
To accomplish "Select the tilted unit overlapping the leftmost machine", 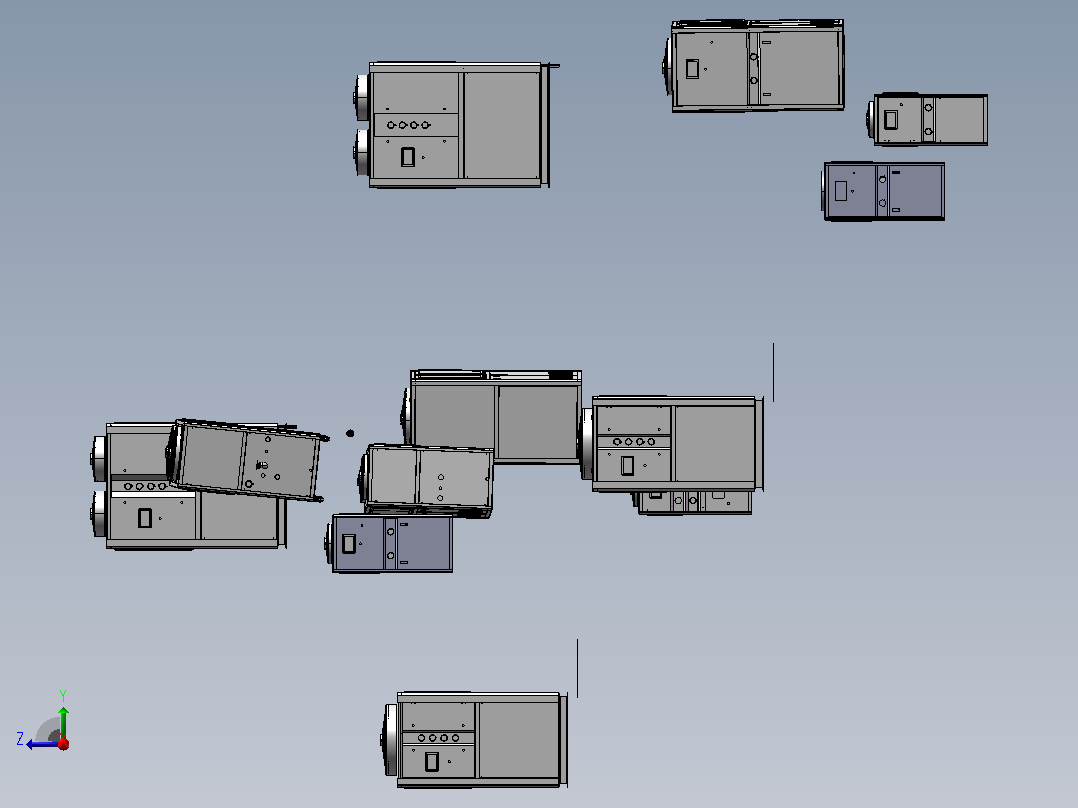I will (246, 459).
